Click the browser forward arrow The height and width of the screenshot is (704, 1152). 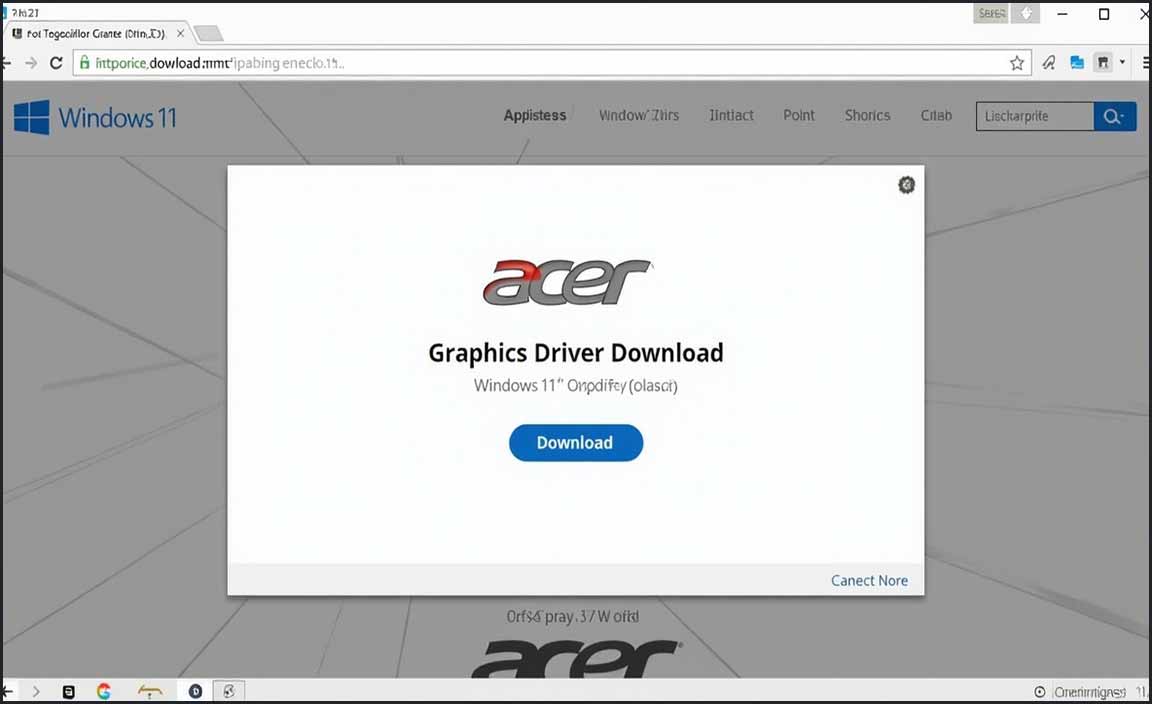[31, 63]
